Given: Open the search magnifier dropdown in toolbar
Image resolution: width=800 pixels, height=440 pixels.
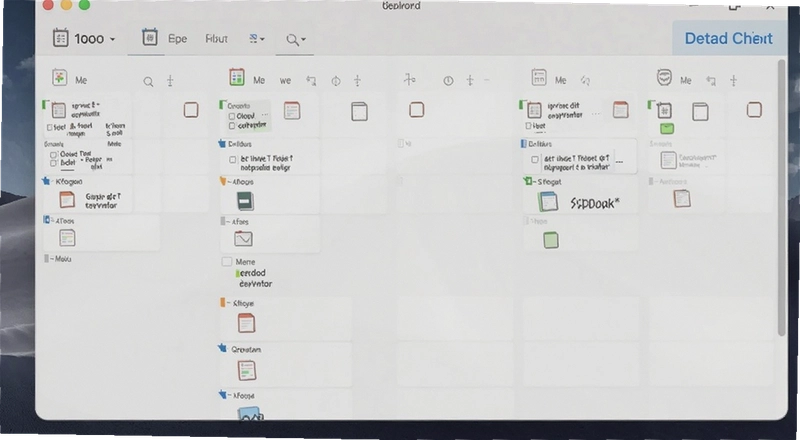Looking at the screenshot, I should point(295,39).
